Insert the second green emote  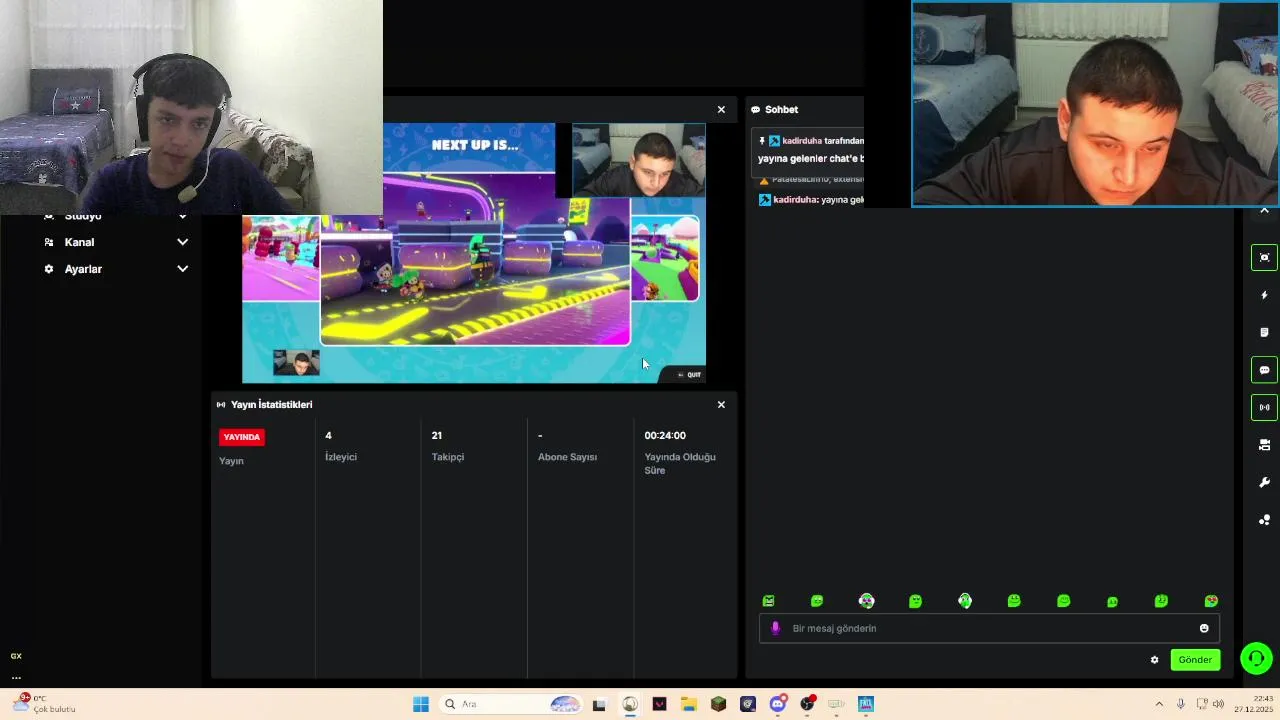(817, 601)
